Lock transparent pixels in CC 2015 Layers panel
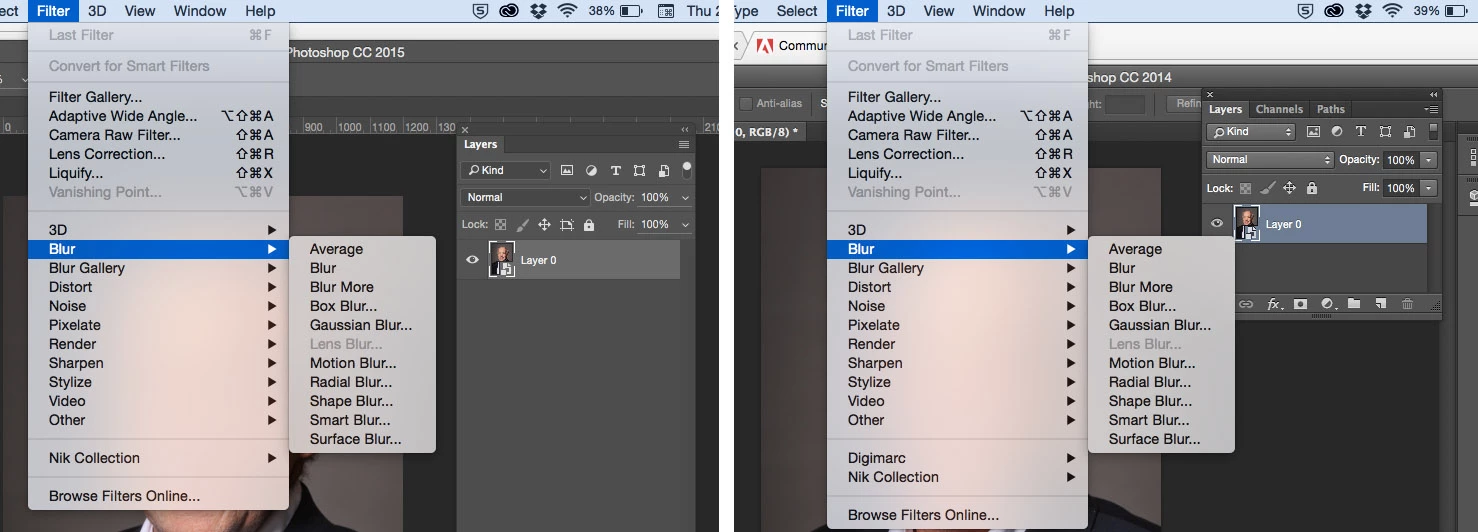 [500, 225]
